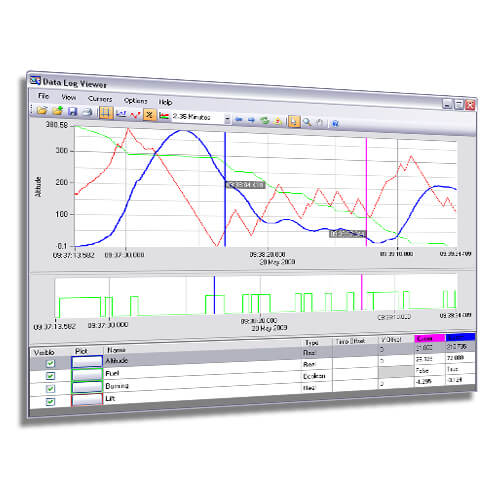
Task: Open the File menu
Action: (43, 96)
